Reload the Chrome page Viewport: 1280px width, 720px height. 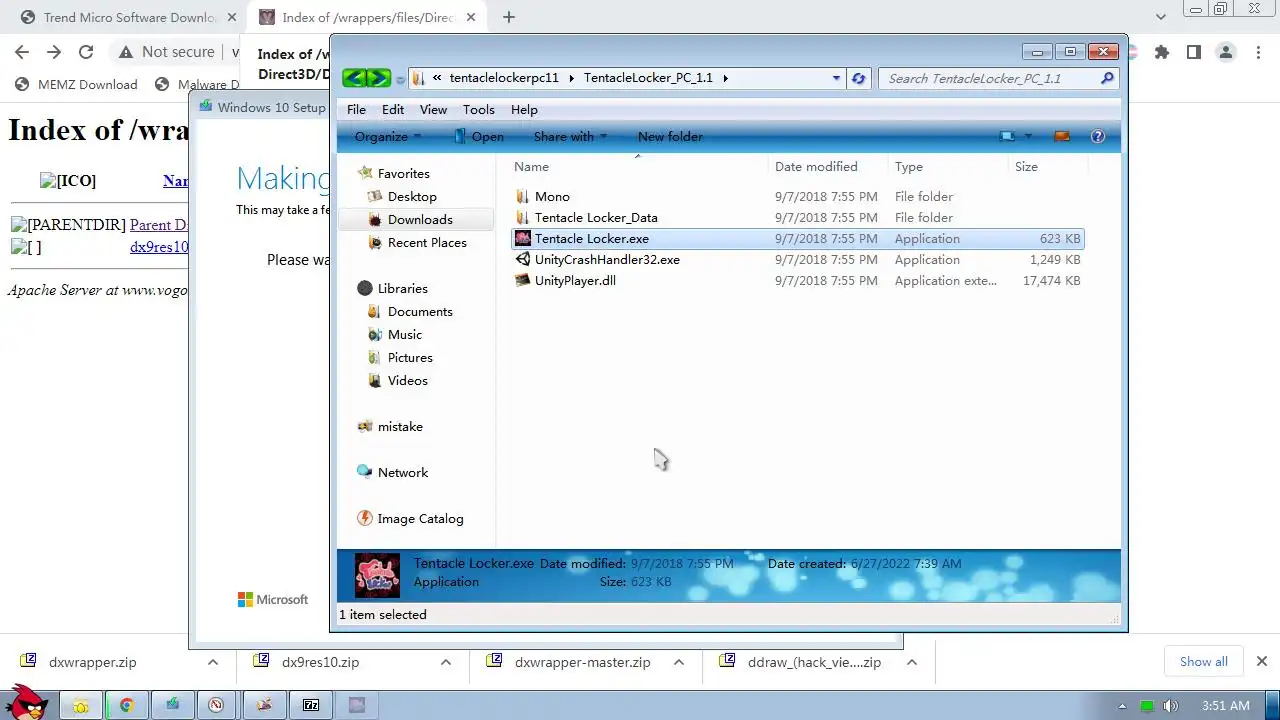pos(86,52)
